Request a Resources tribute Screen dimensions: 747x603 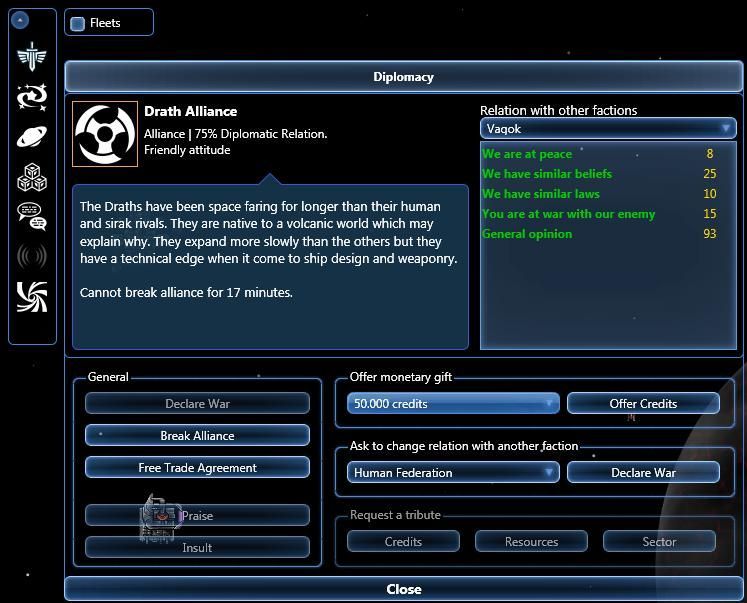pos(531,542)
